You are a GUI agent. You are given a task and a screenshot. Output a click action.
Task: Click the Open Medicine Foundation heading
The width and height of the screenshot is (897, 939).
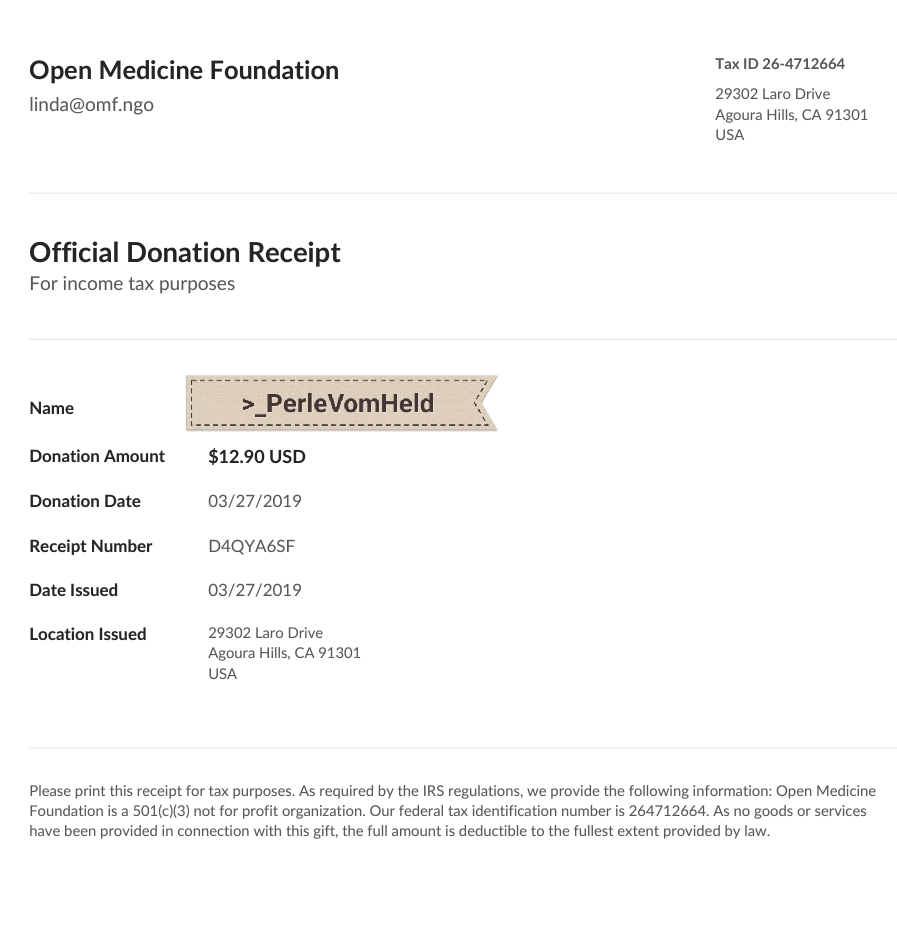point(184,71)
